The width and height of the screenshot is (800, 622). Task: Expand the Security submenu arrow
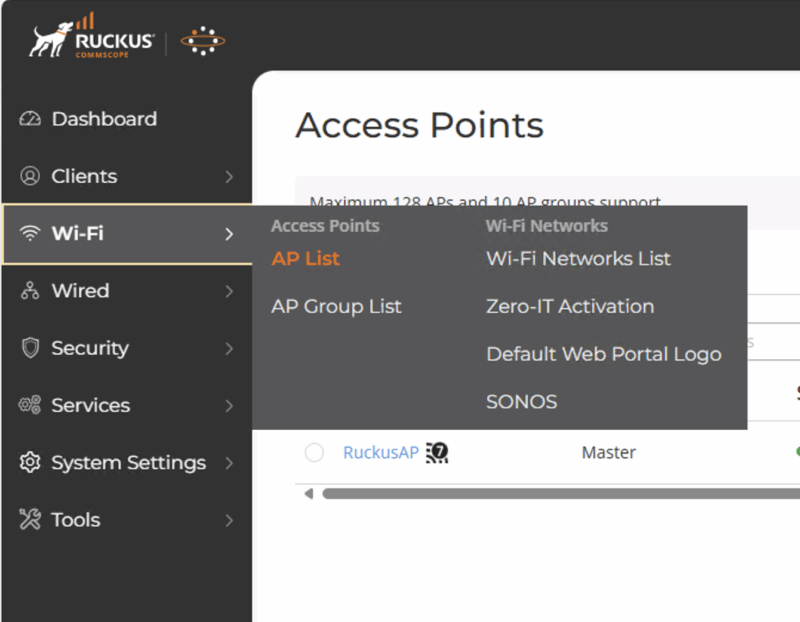click(229, 349)
